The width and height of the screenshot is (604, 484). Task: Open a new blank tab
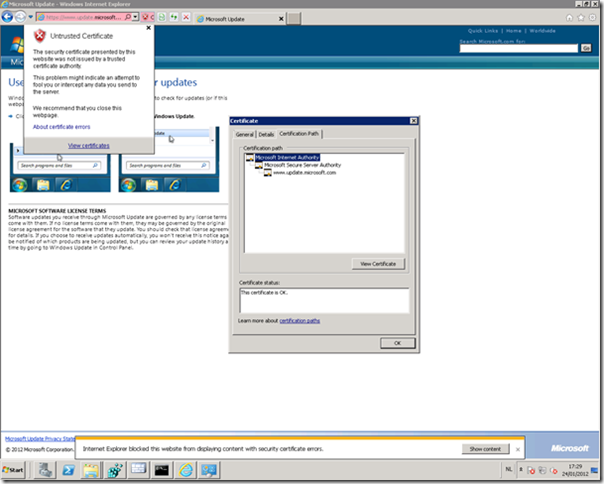294,18
